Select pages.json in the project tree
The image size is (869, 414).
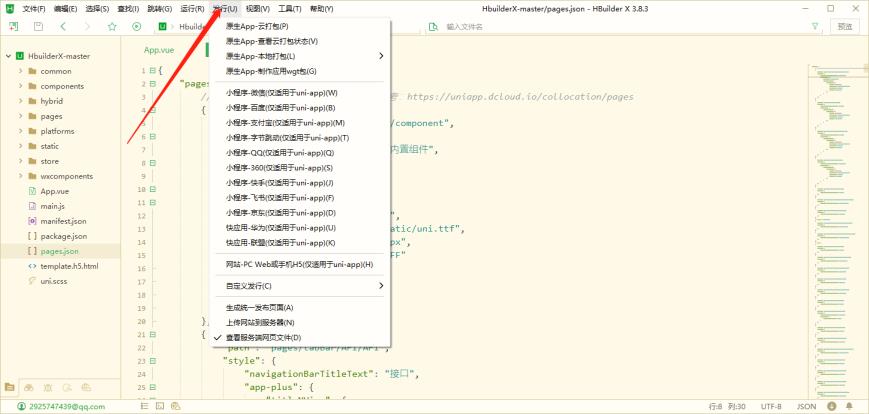point(60,251)
